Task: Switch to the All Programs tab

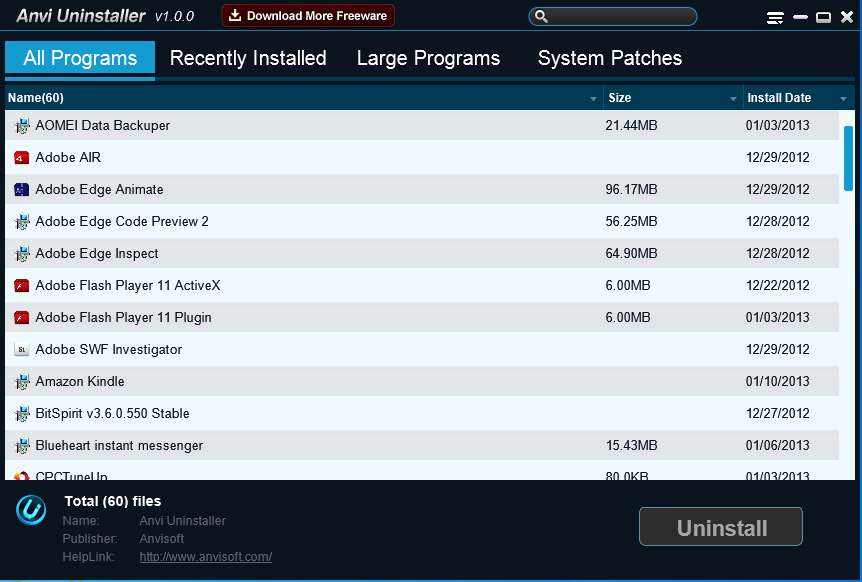Action: tap(80, 58)
